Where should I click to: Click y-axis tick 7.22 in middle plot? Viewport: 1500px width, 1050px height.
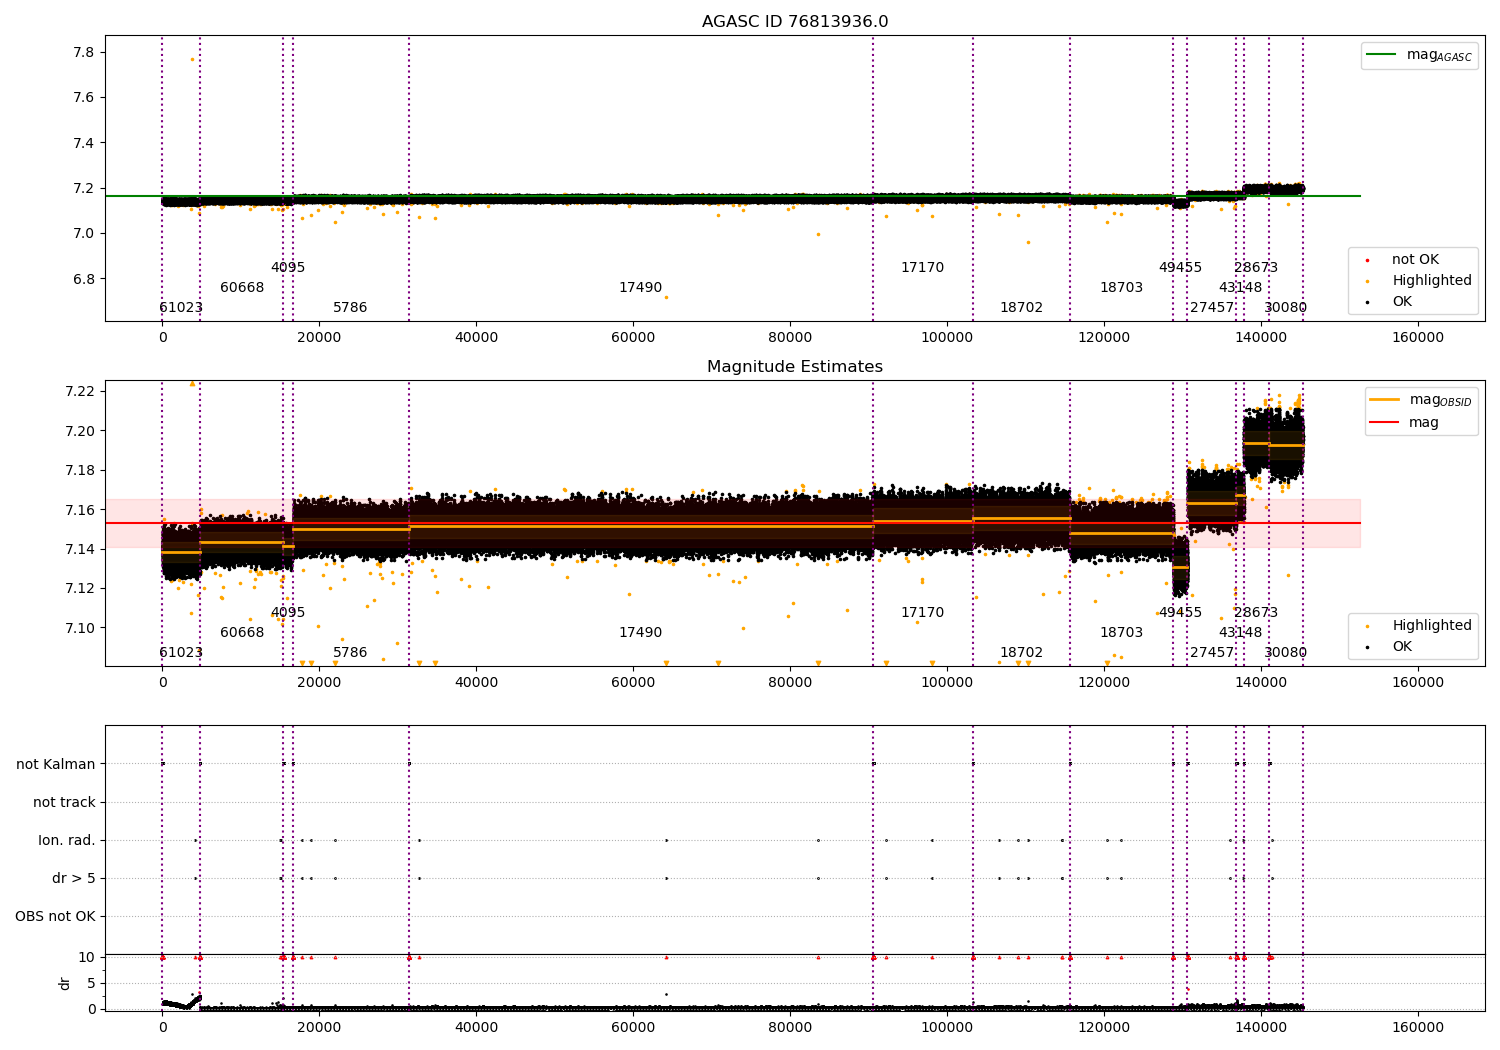[81, 391]
